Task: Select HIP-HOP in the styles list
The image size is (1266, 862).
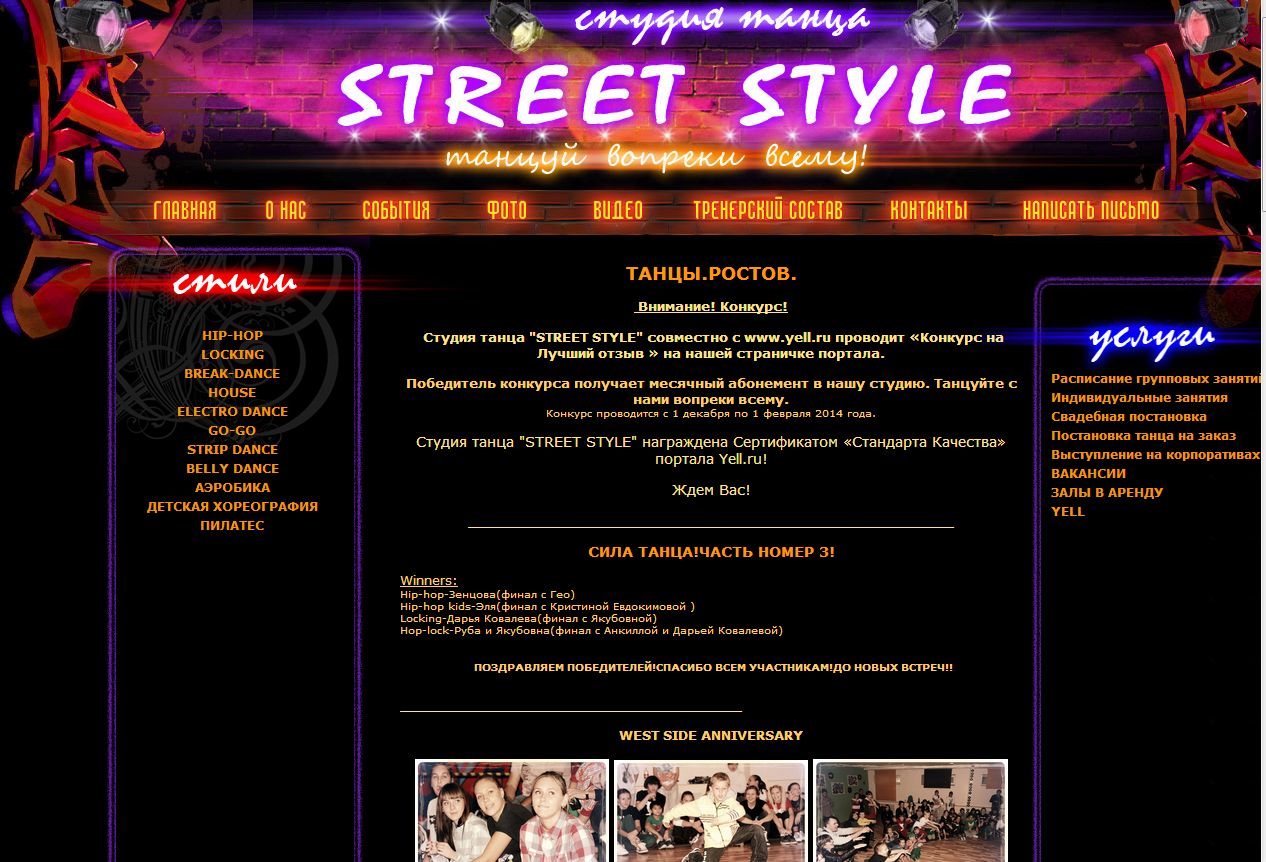Action: pyautogui.click(x=232, y=336)
